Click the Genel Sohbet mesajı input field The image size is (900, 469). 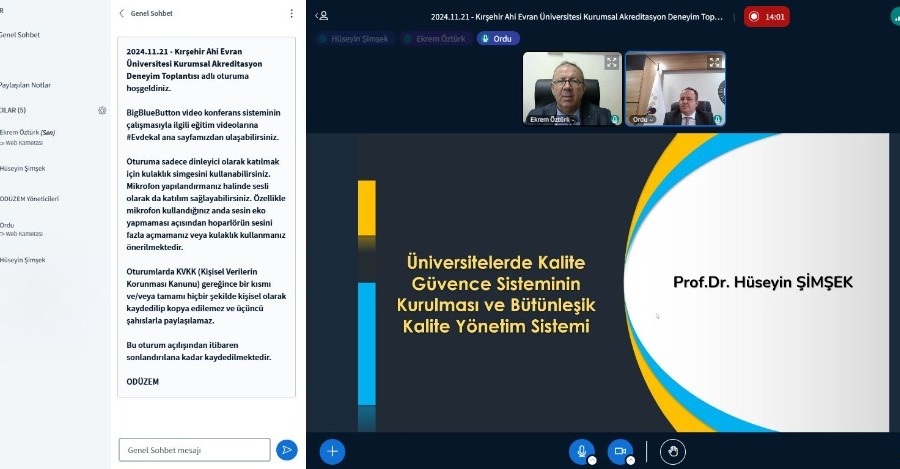[x=195, y=449]
